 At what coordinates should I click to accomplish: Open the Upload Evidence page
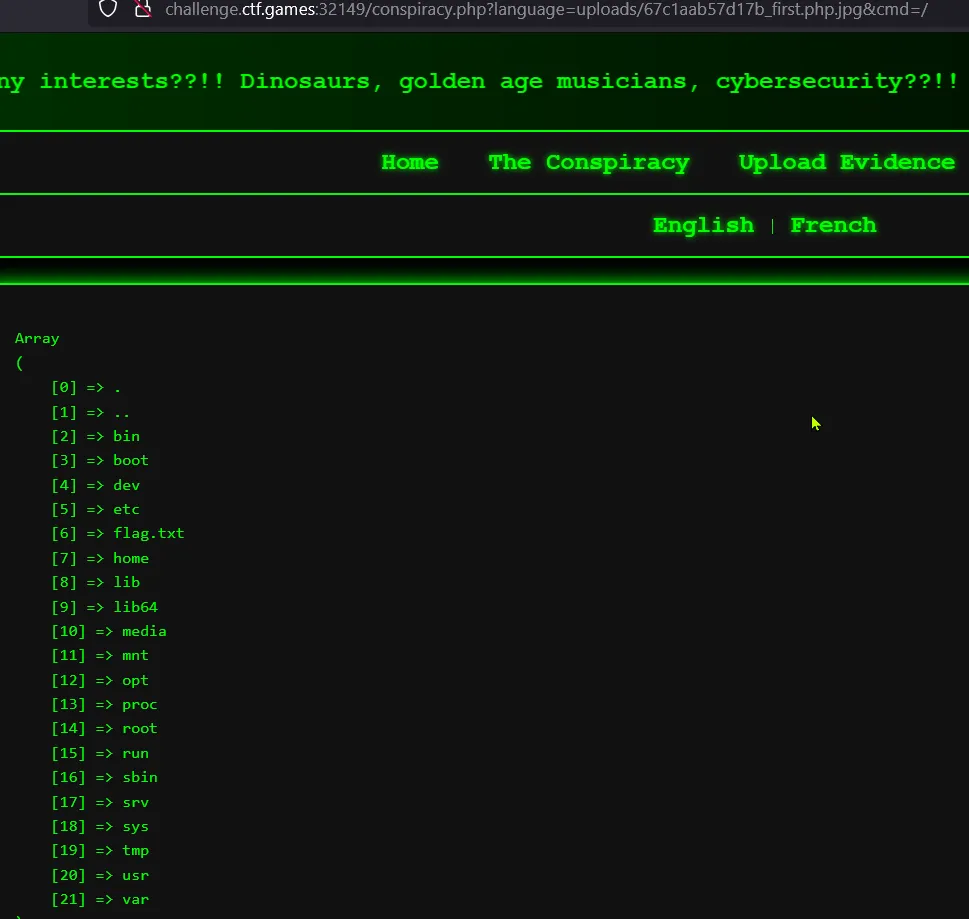pyautogui.click(x=846, y=162)
